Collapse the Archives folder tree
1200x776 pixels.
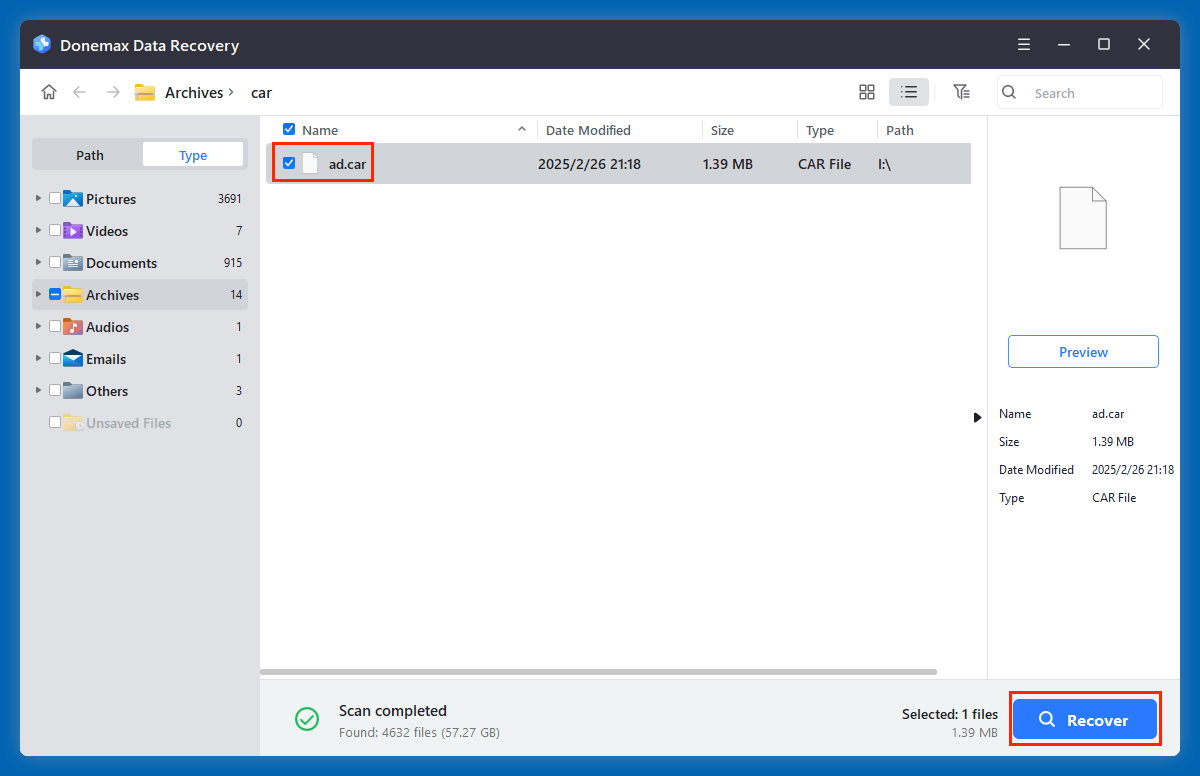(38, 294)
